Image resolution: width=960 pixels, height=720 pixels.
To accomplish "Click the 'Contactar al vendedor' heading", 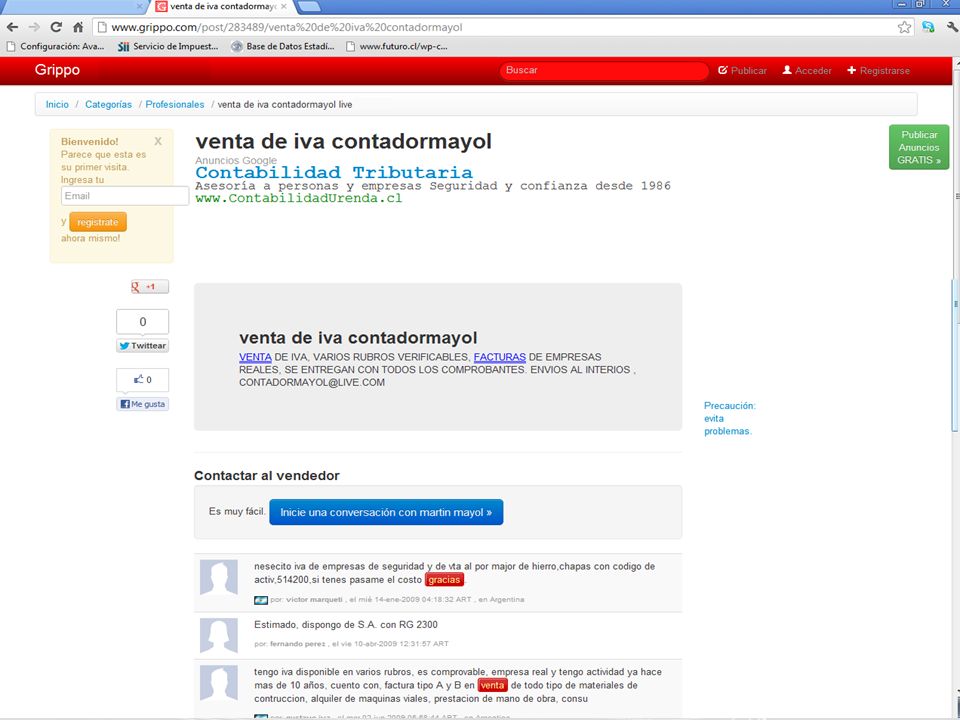I will pos(267,476).
